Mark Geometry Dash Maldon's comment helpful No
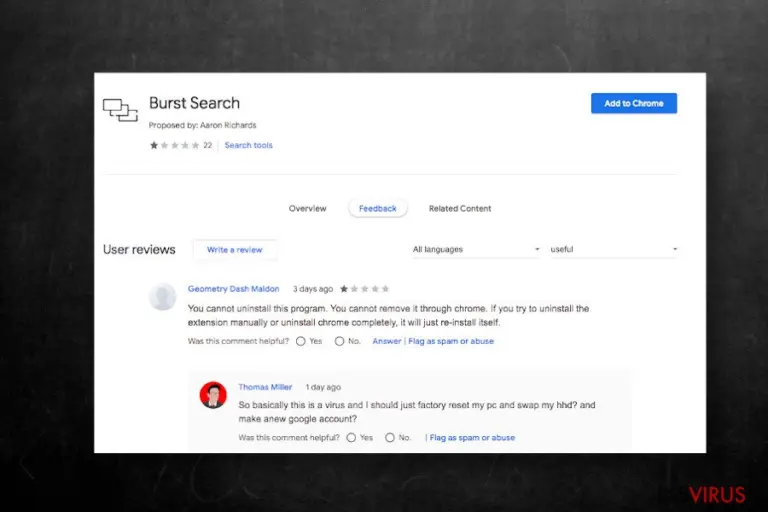Screen dimensions: 768x512 (x=339, y=341)
